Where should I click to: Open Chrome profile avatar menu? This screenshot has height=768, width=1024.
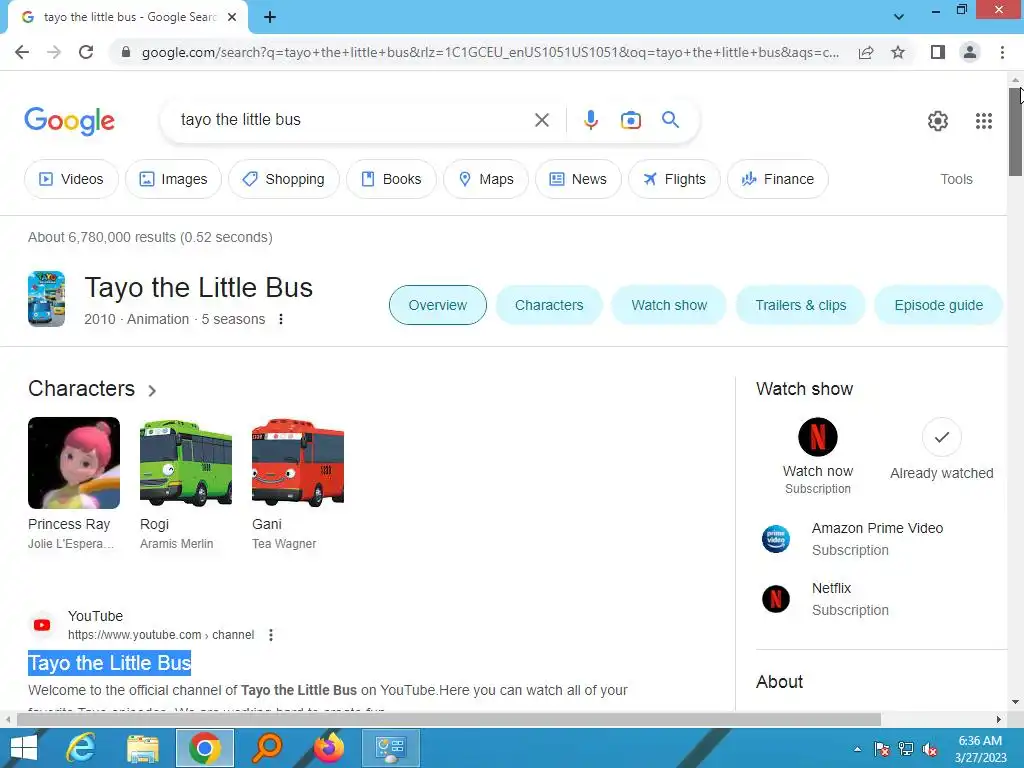970,52
